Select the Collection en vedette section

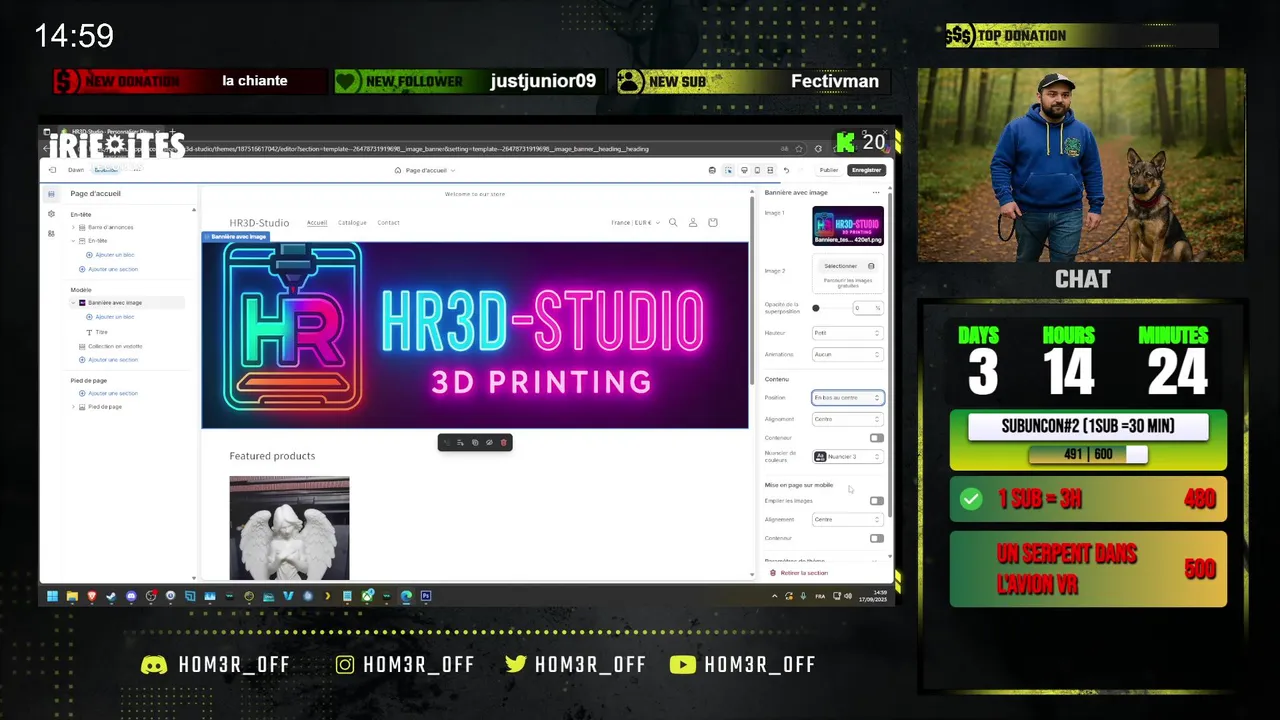pyautogui.click(x=115, y=346)
